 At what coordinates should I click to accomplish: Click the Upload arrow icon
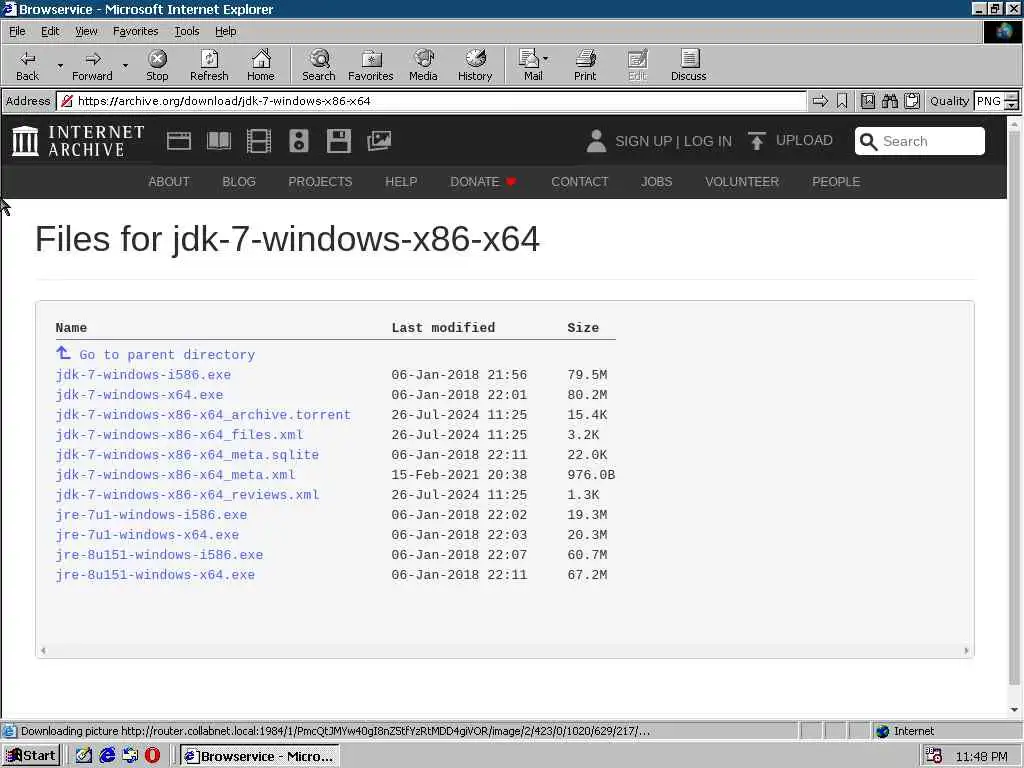[x=756, y=141]
